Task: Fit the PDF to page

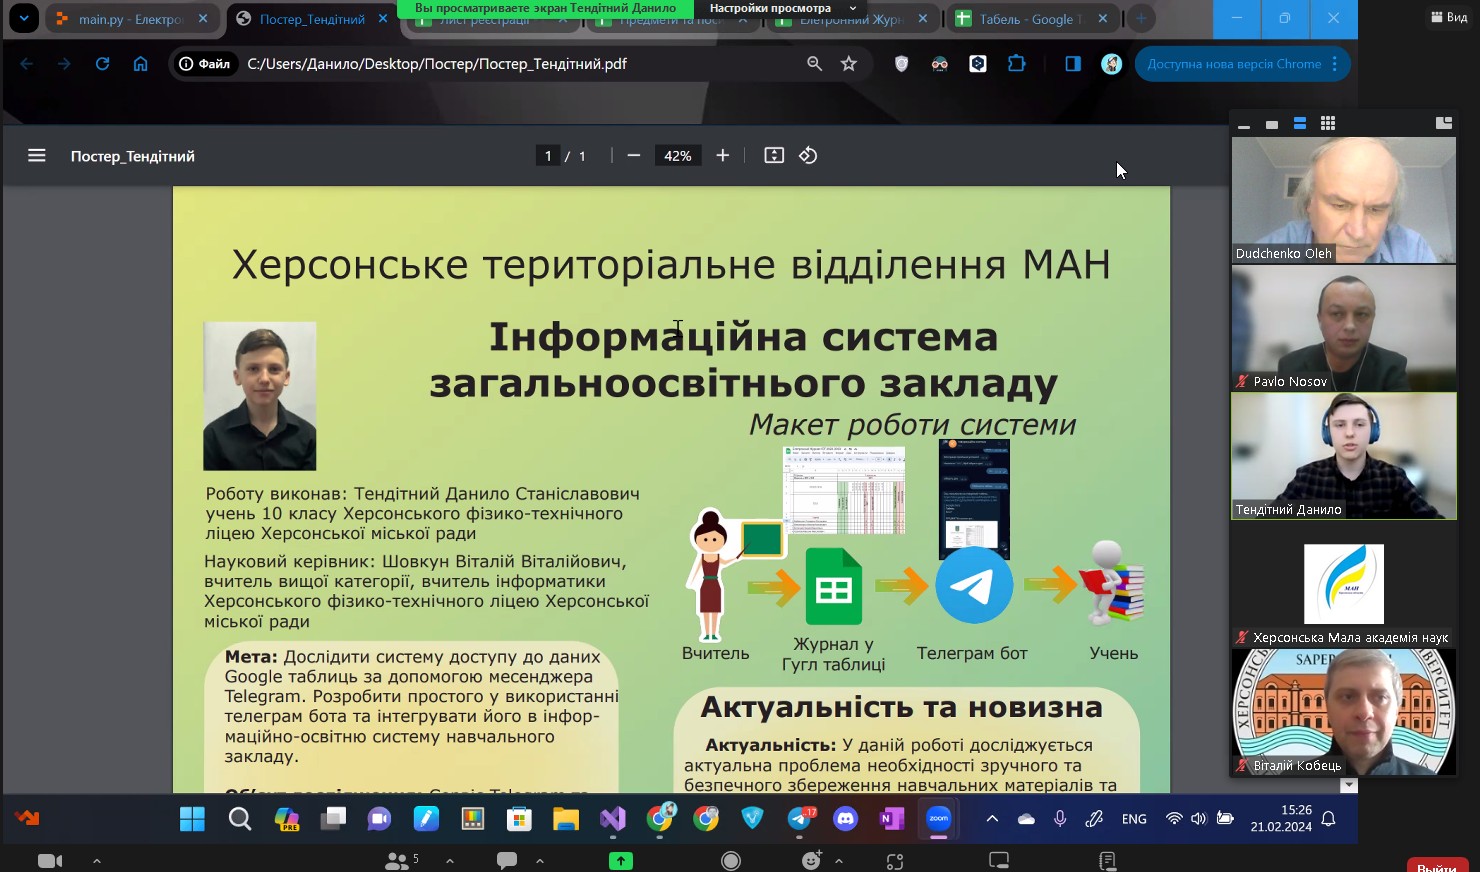Action: click(774, 156)
